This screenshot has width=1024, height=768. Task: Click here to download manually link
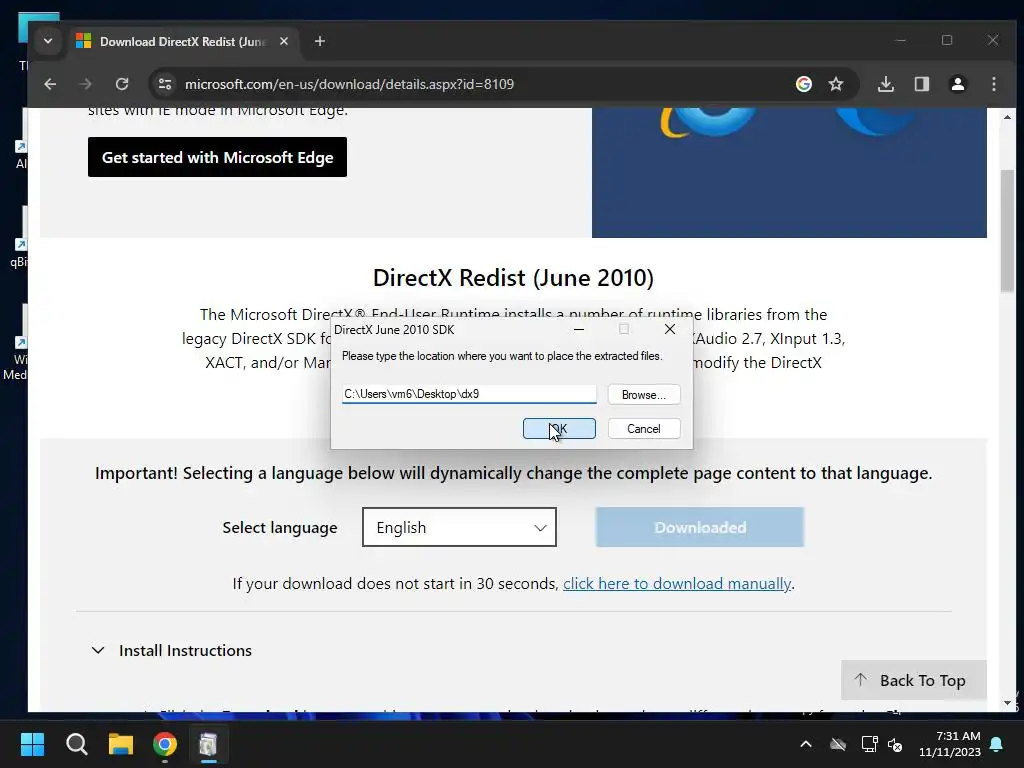click(x=677, y=583)
